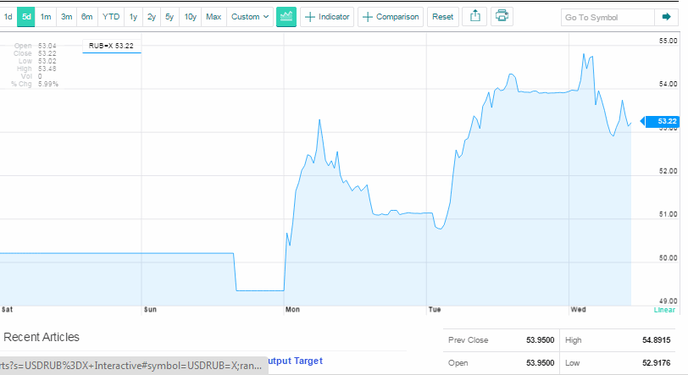Viewport: 688px width, 375px height.
Task: Select the 1d time range
Action: click(8, 17)
